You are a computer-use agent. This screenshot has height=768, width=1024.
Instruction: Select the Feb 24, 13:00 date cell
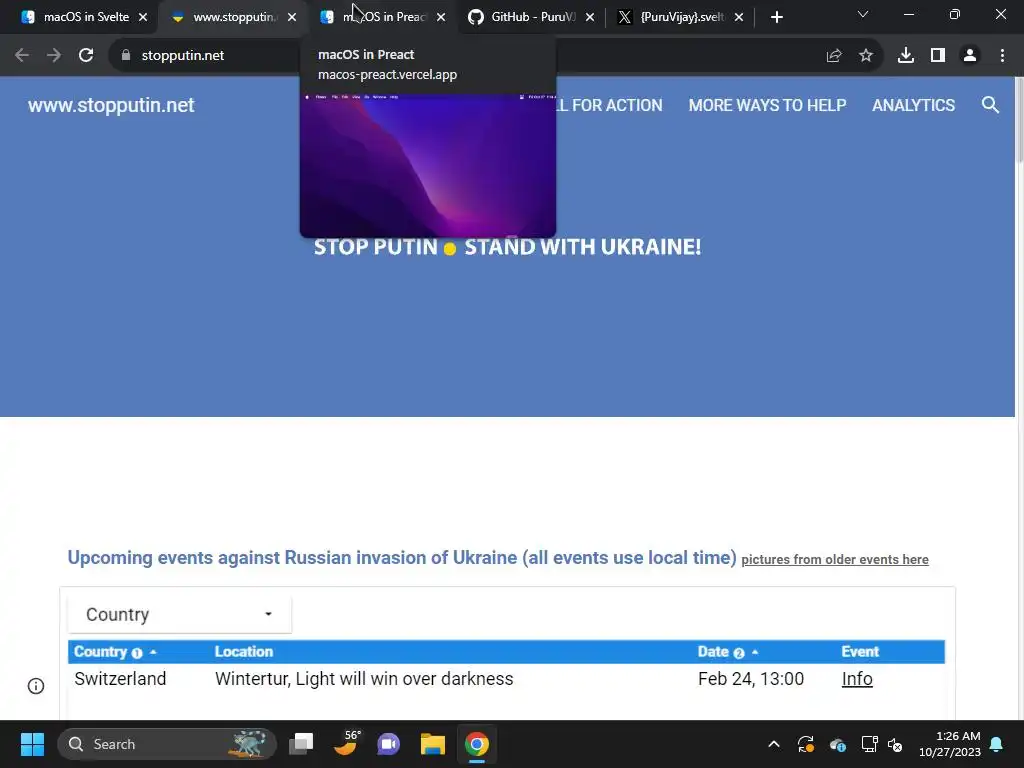(751, 679)
